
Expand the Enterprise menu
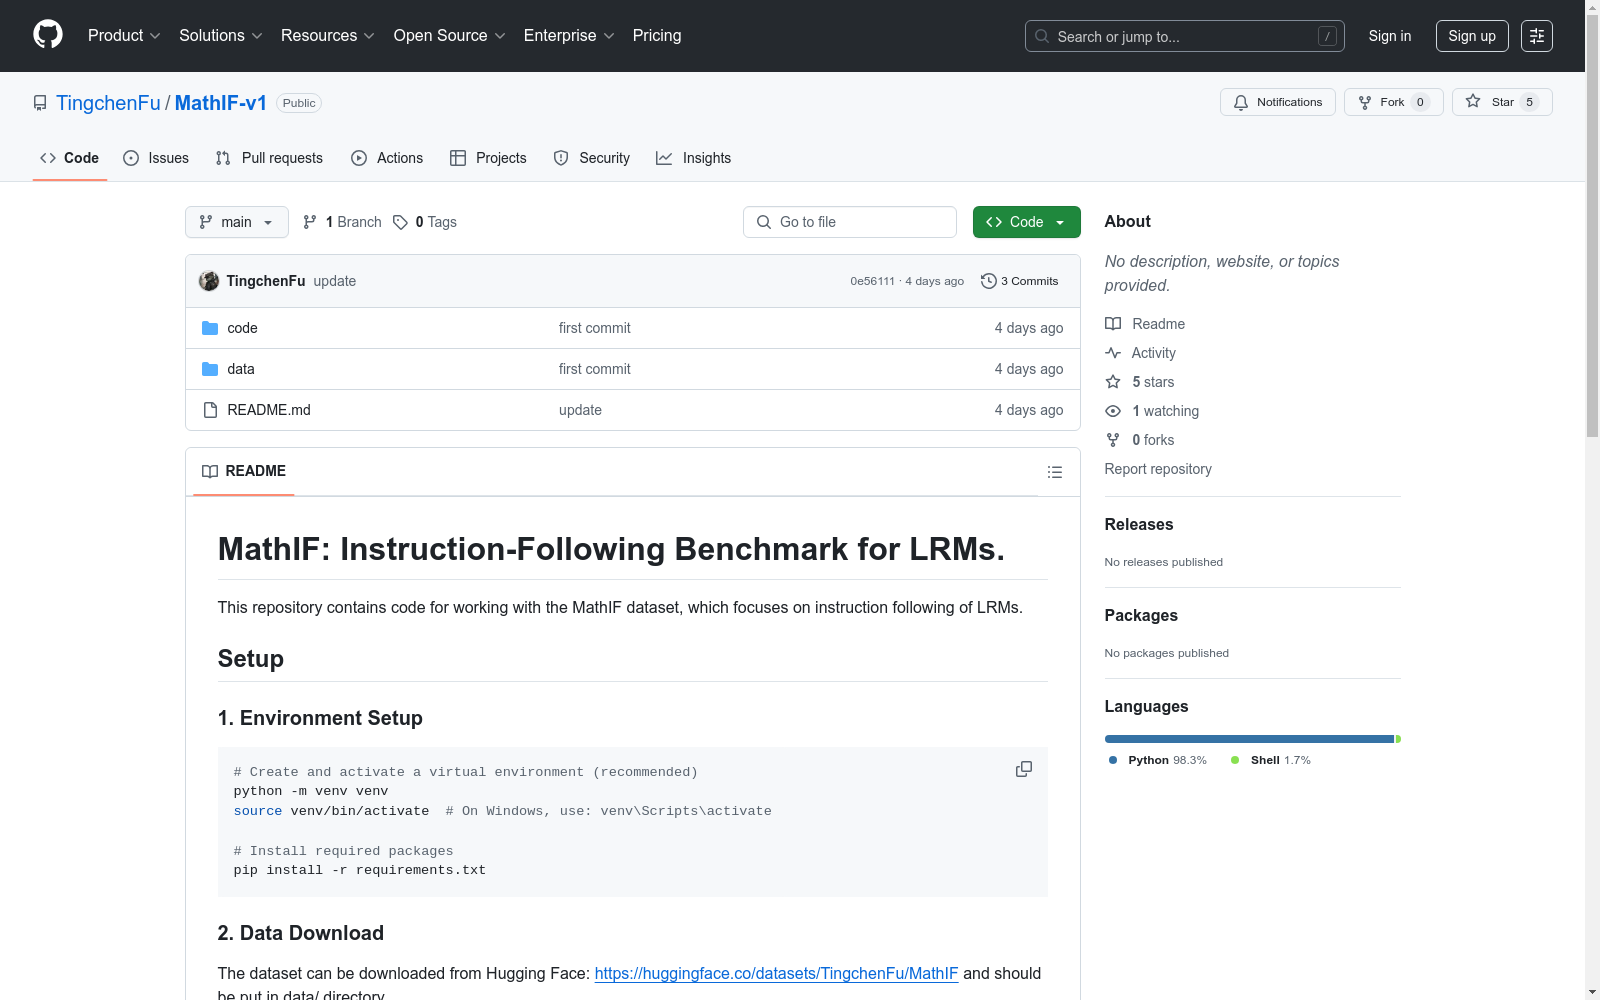click(x=569, y=35)
